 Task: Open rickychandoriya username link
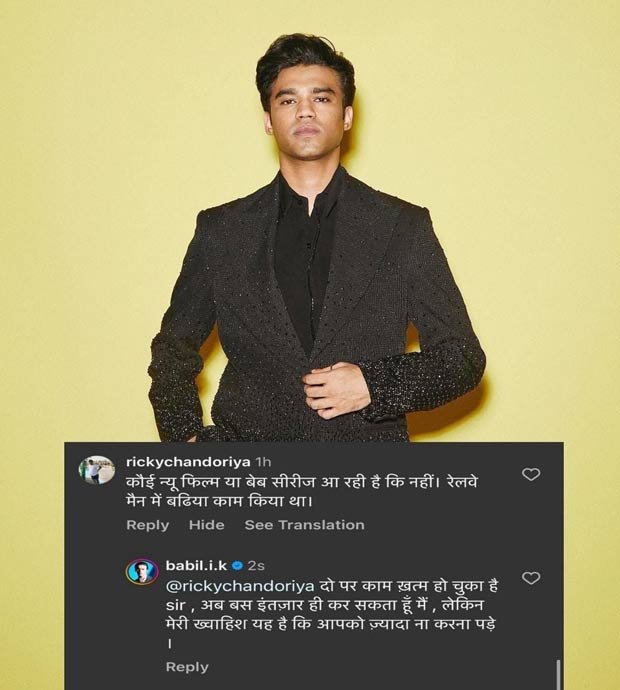[188, 462]
